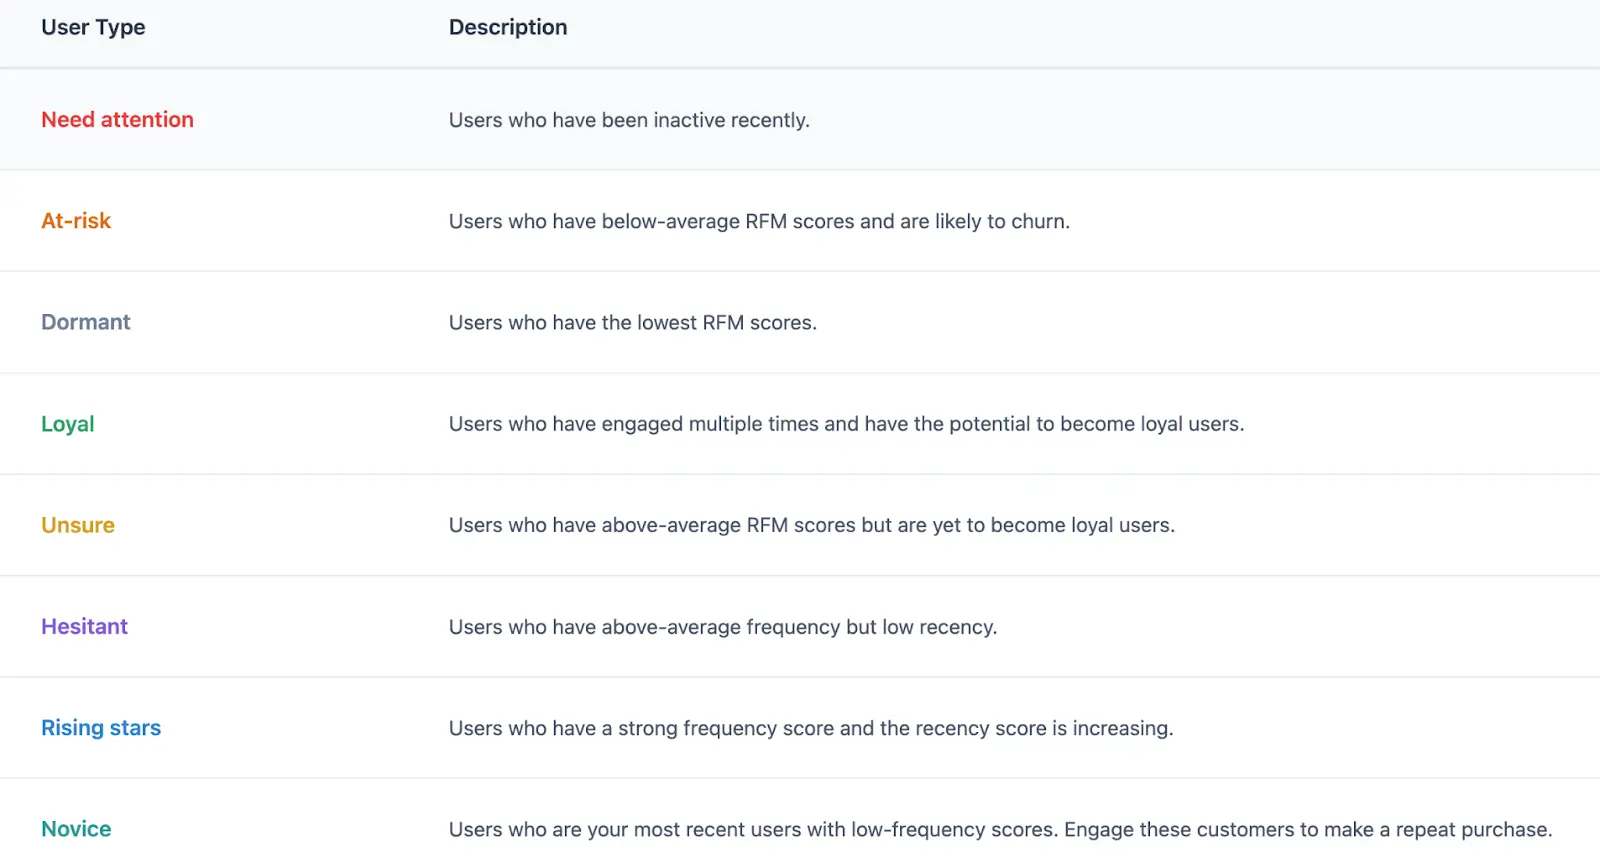Click the Unsure user type label
The width and height of the screenshot is (1600, 867).
click(78, 525)
